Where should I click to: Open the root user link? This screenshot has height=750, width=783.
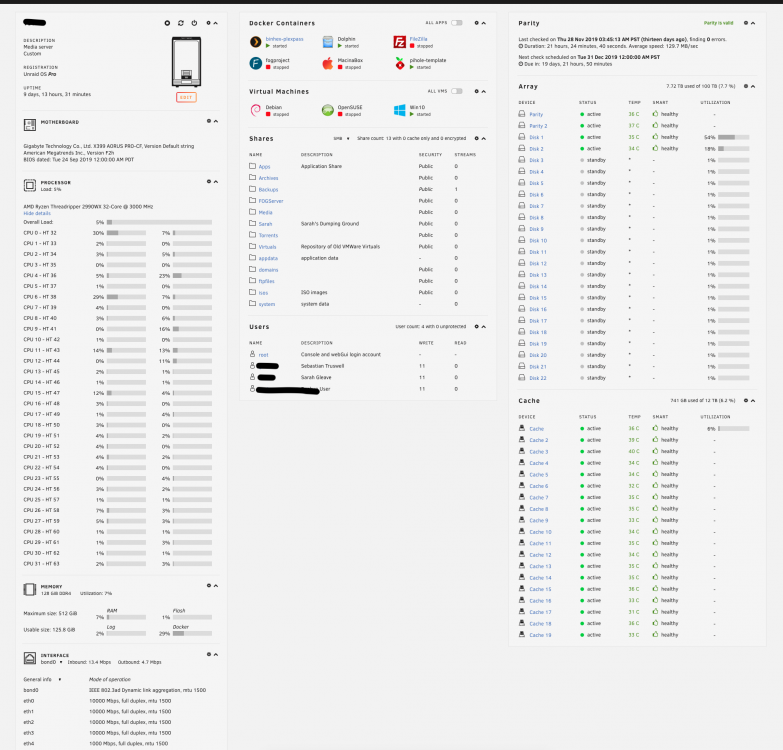[263, 355]
